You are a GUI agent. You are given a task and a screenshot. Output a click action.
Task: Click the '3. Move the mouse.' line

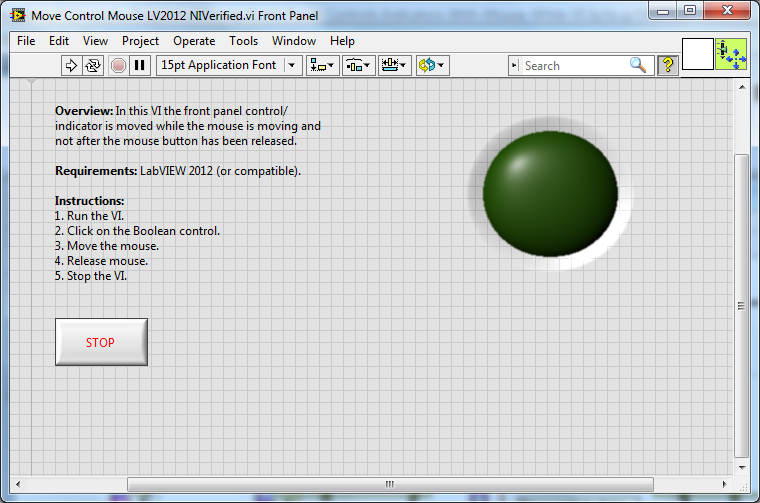pos(107,246)
